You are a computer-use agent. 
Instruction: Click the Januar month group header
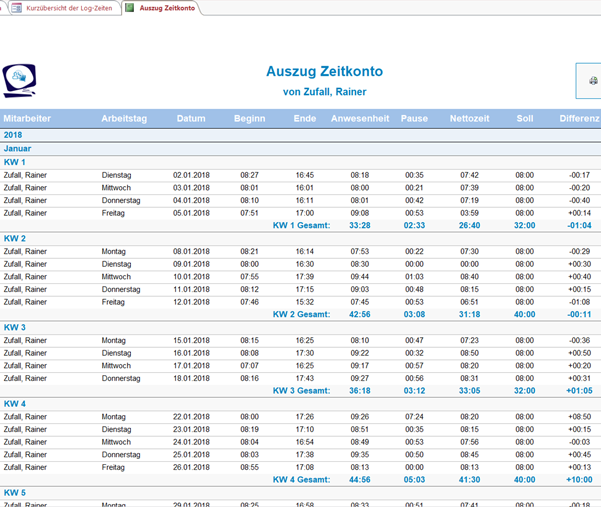click(x=17, y=149)
